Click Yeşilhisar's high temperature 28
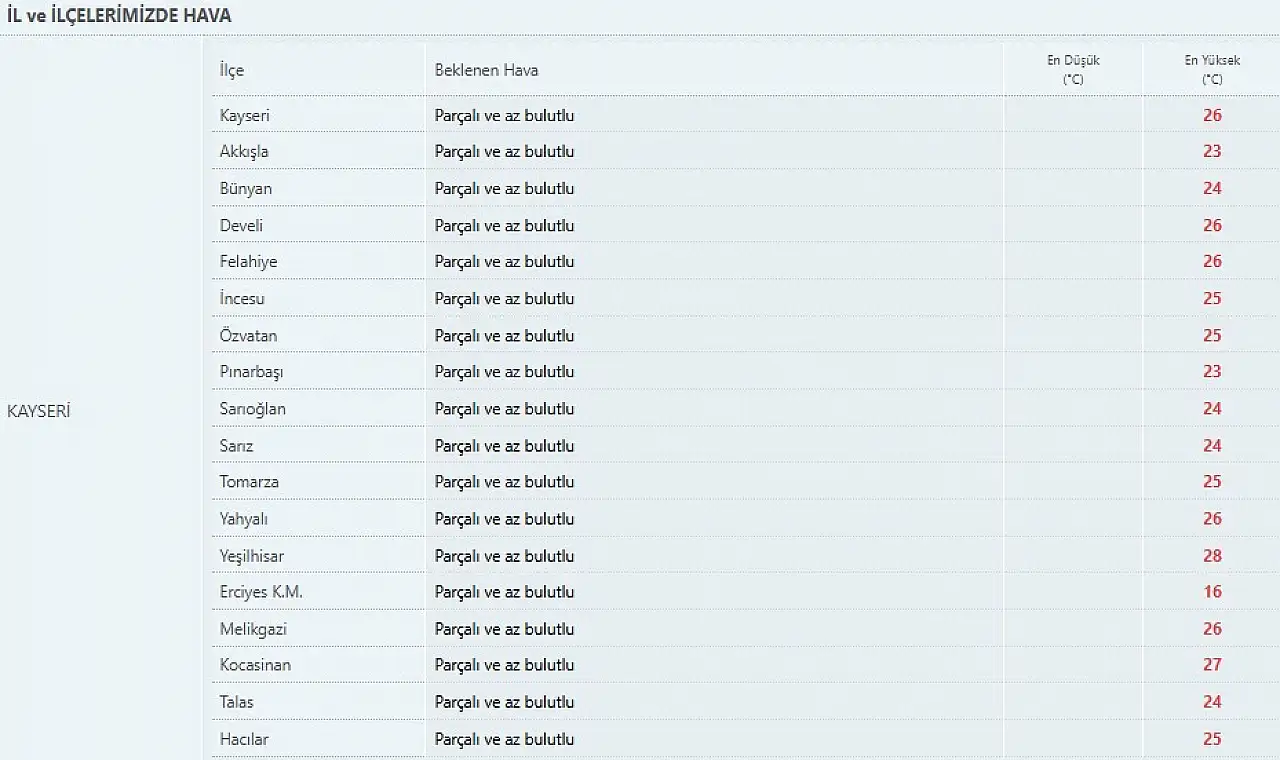The image size is (1280, 760). coord(1212,556)
